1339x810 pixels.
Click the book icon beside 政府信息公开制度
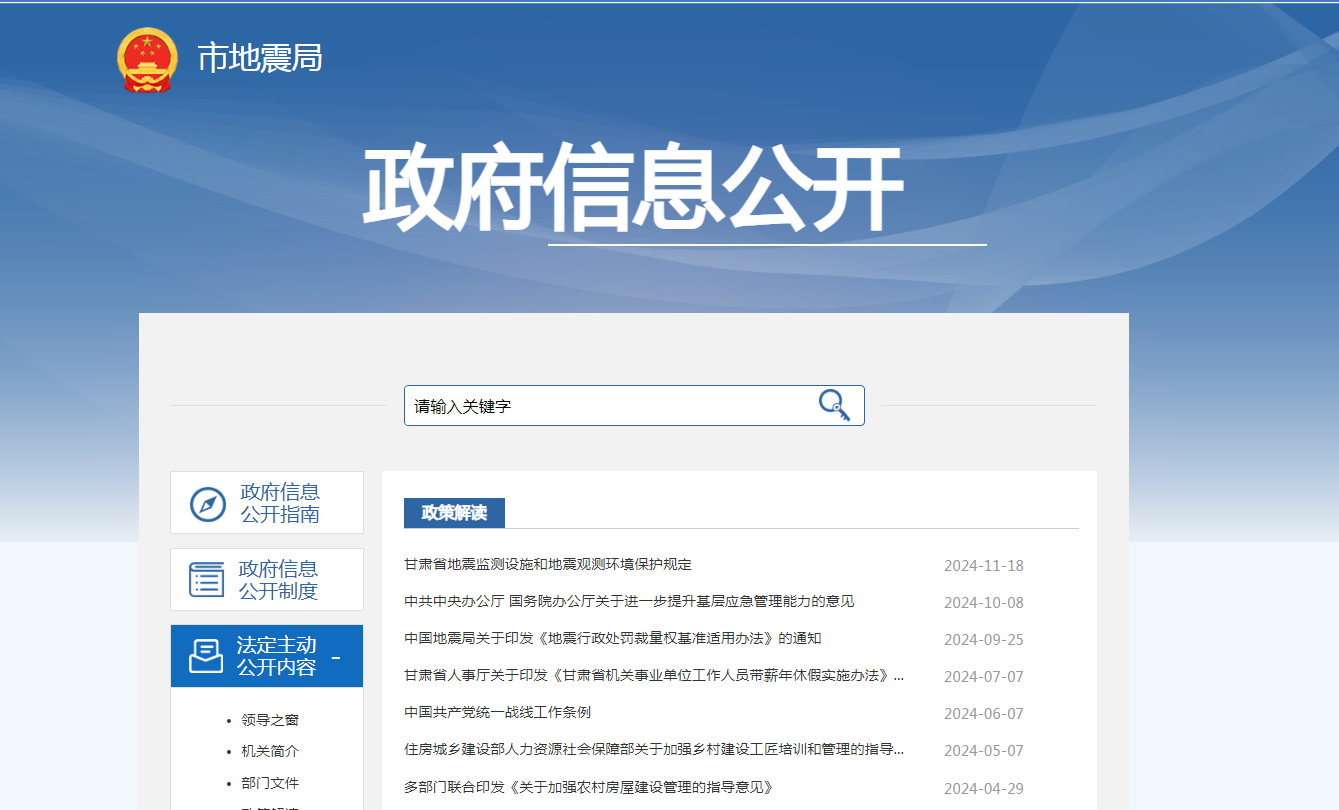point(204,580)
